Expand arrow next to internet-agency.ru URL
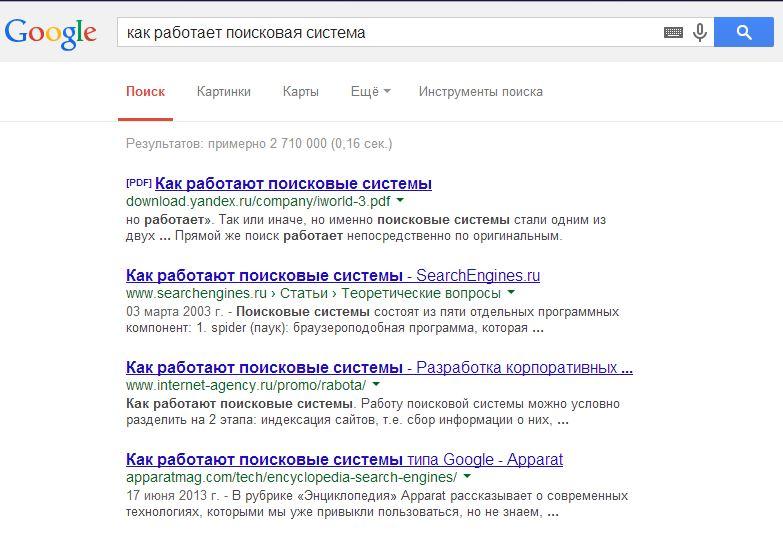This screenshot has height=537, width=783. (x=376, y=384)
